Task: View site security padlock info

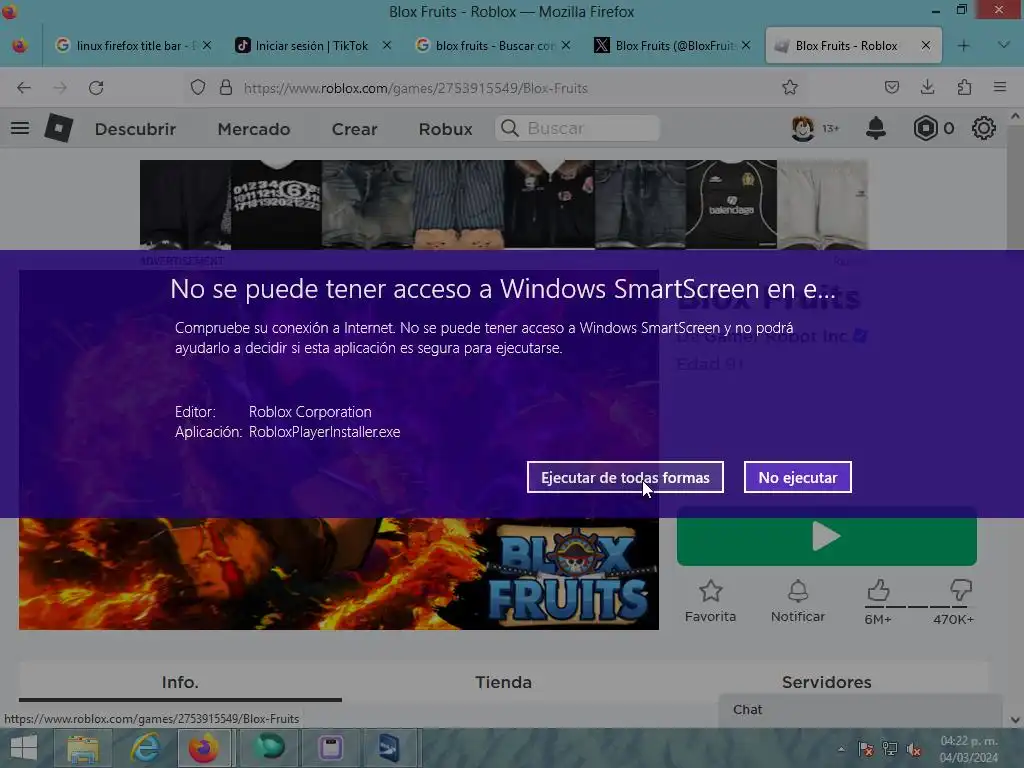Action: 226,88
